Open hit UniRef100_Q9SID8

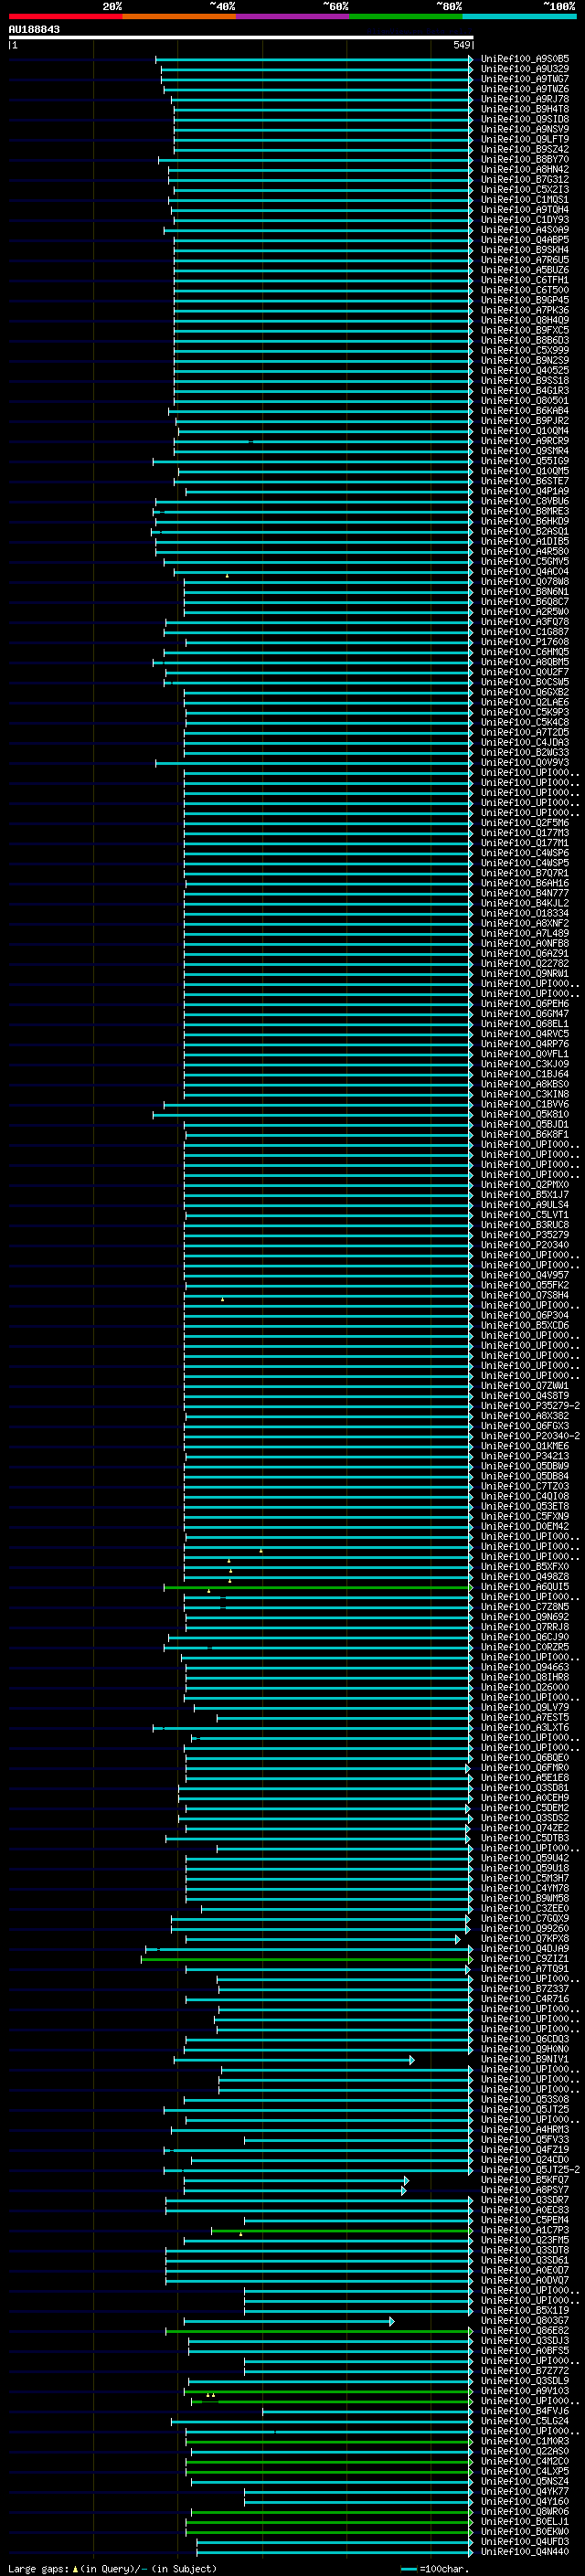point(525,119)
